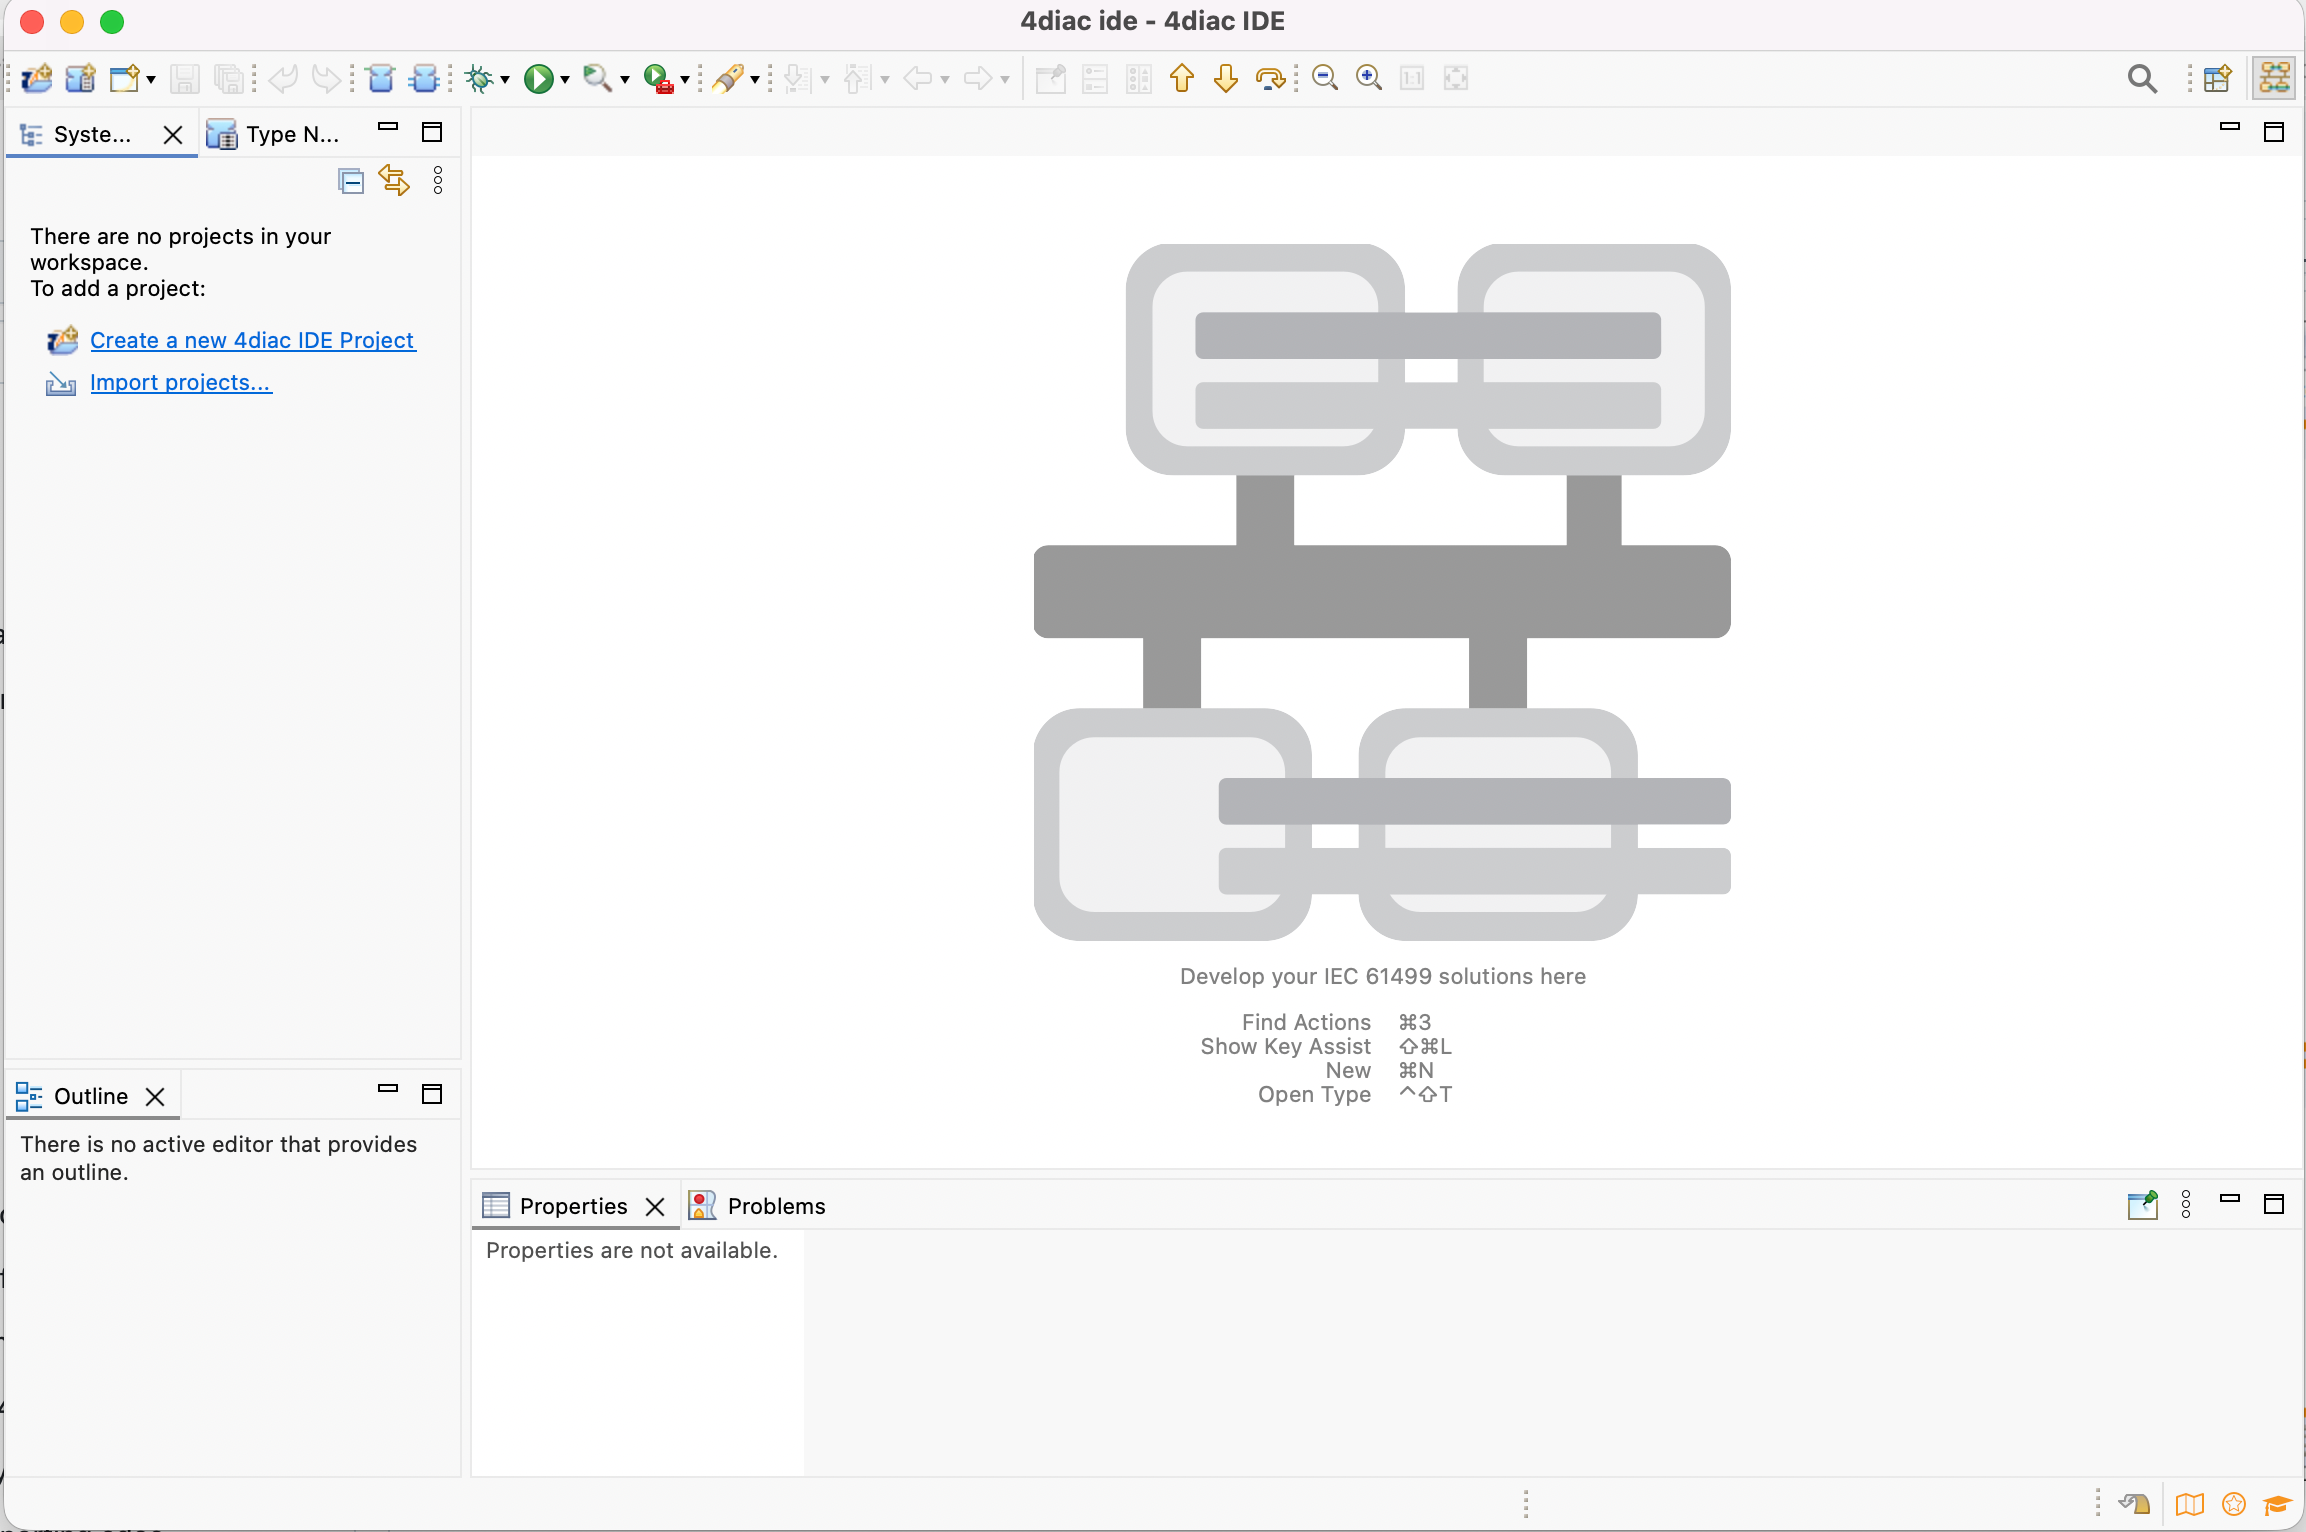Click the Run External Tools icon
Image resolution: width=2306 pixels, height=1532 pixels.
(x=658, y=78)
